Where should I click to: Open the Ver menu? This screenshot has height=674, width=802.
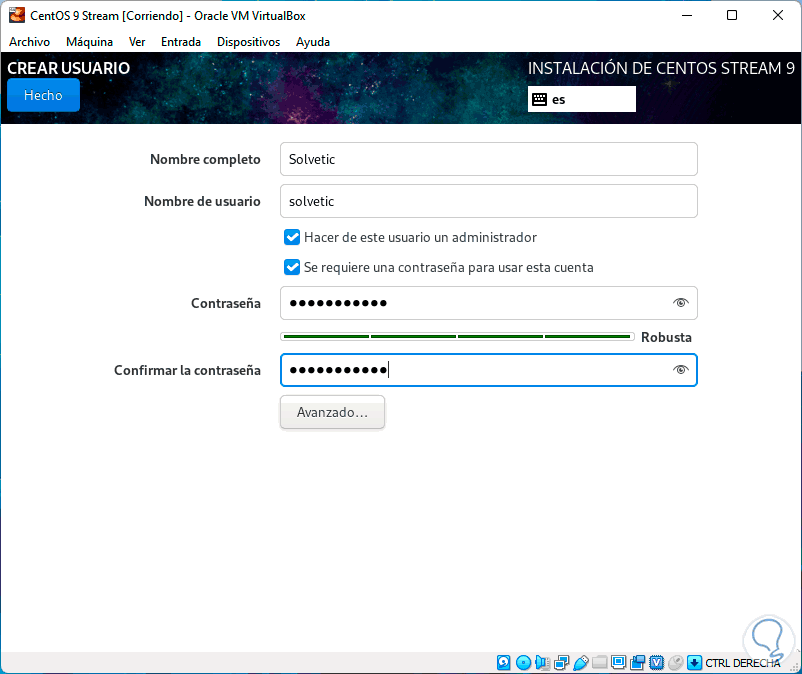coord(137,42)
